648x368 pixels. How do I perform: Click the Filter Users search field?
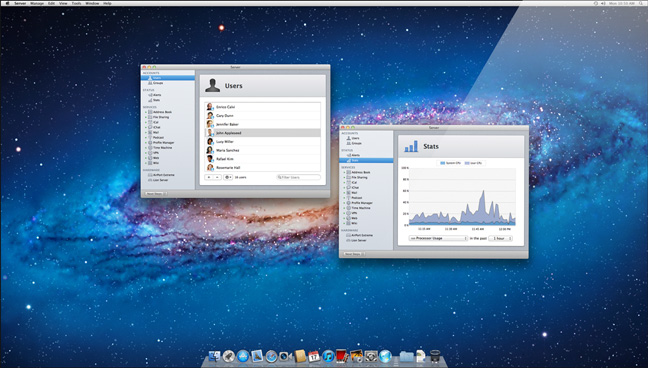click(298, 177)
